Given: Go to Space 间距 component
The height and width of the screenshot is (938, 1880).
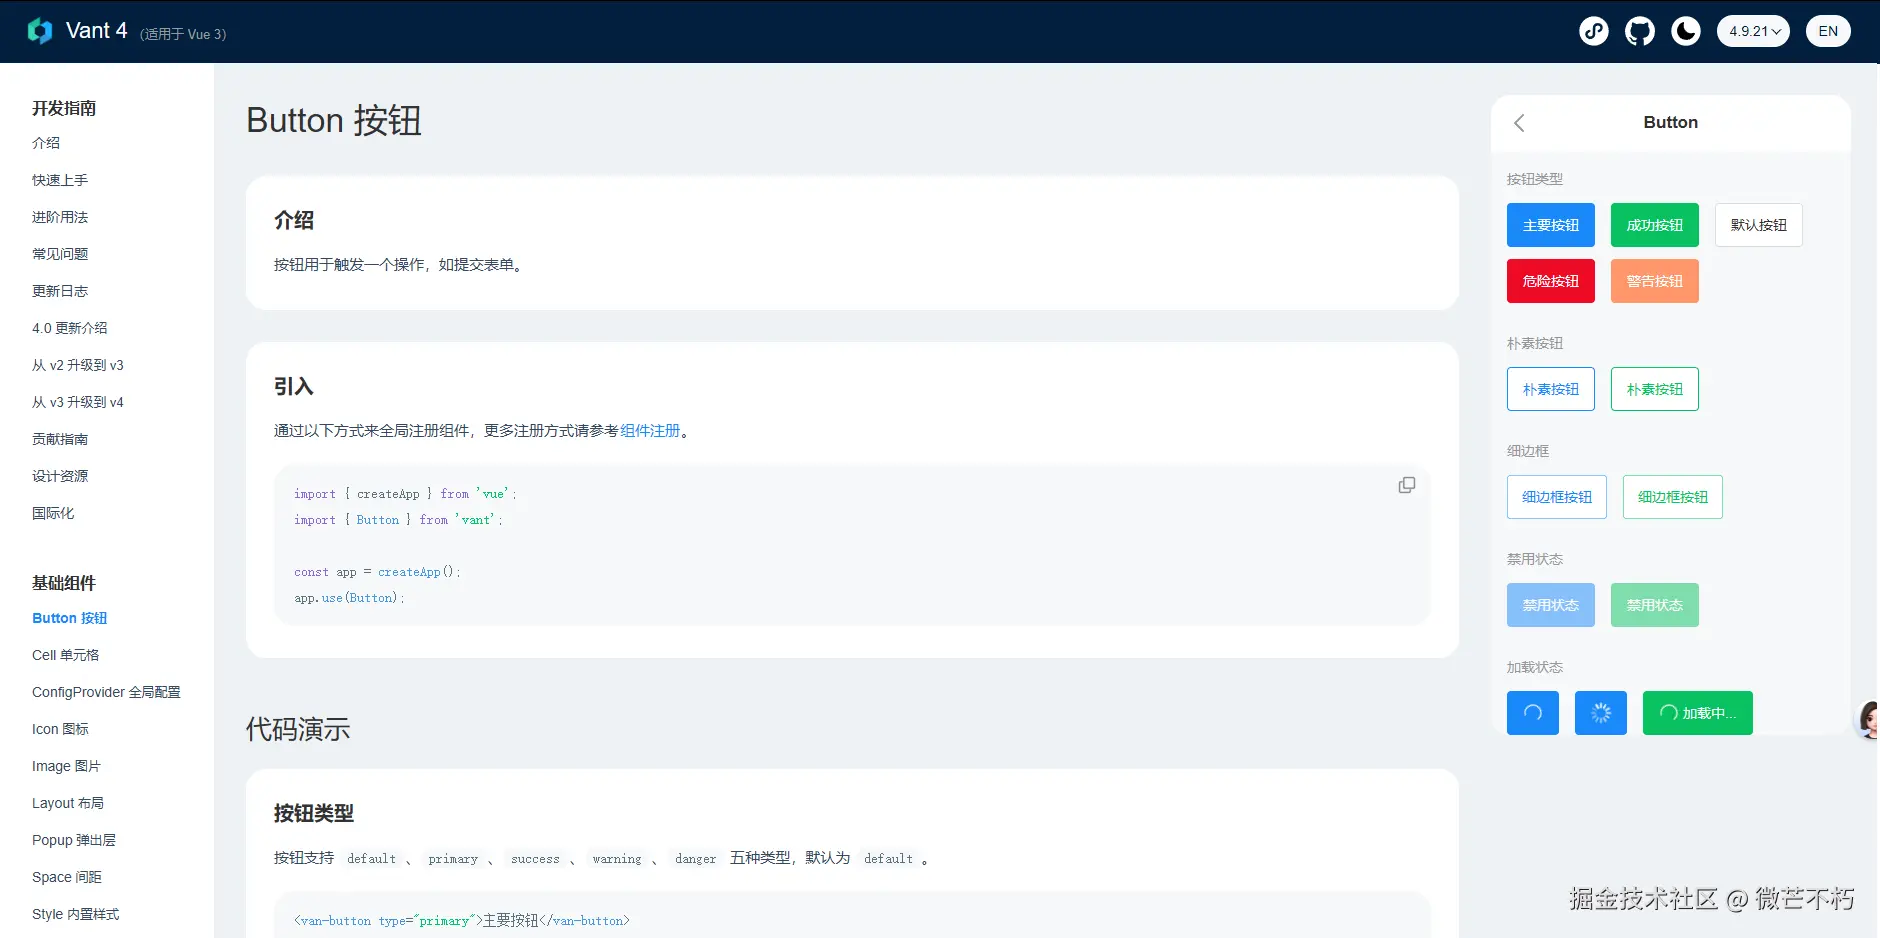Looking at the screenshot, I should (67, 877).
